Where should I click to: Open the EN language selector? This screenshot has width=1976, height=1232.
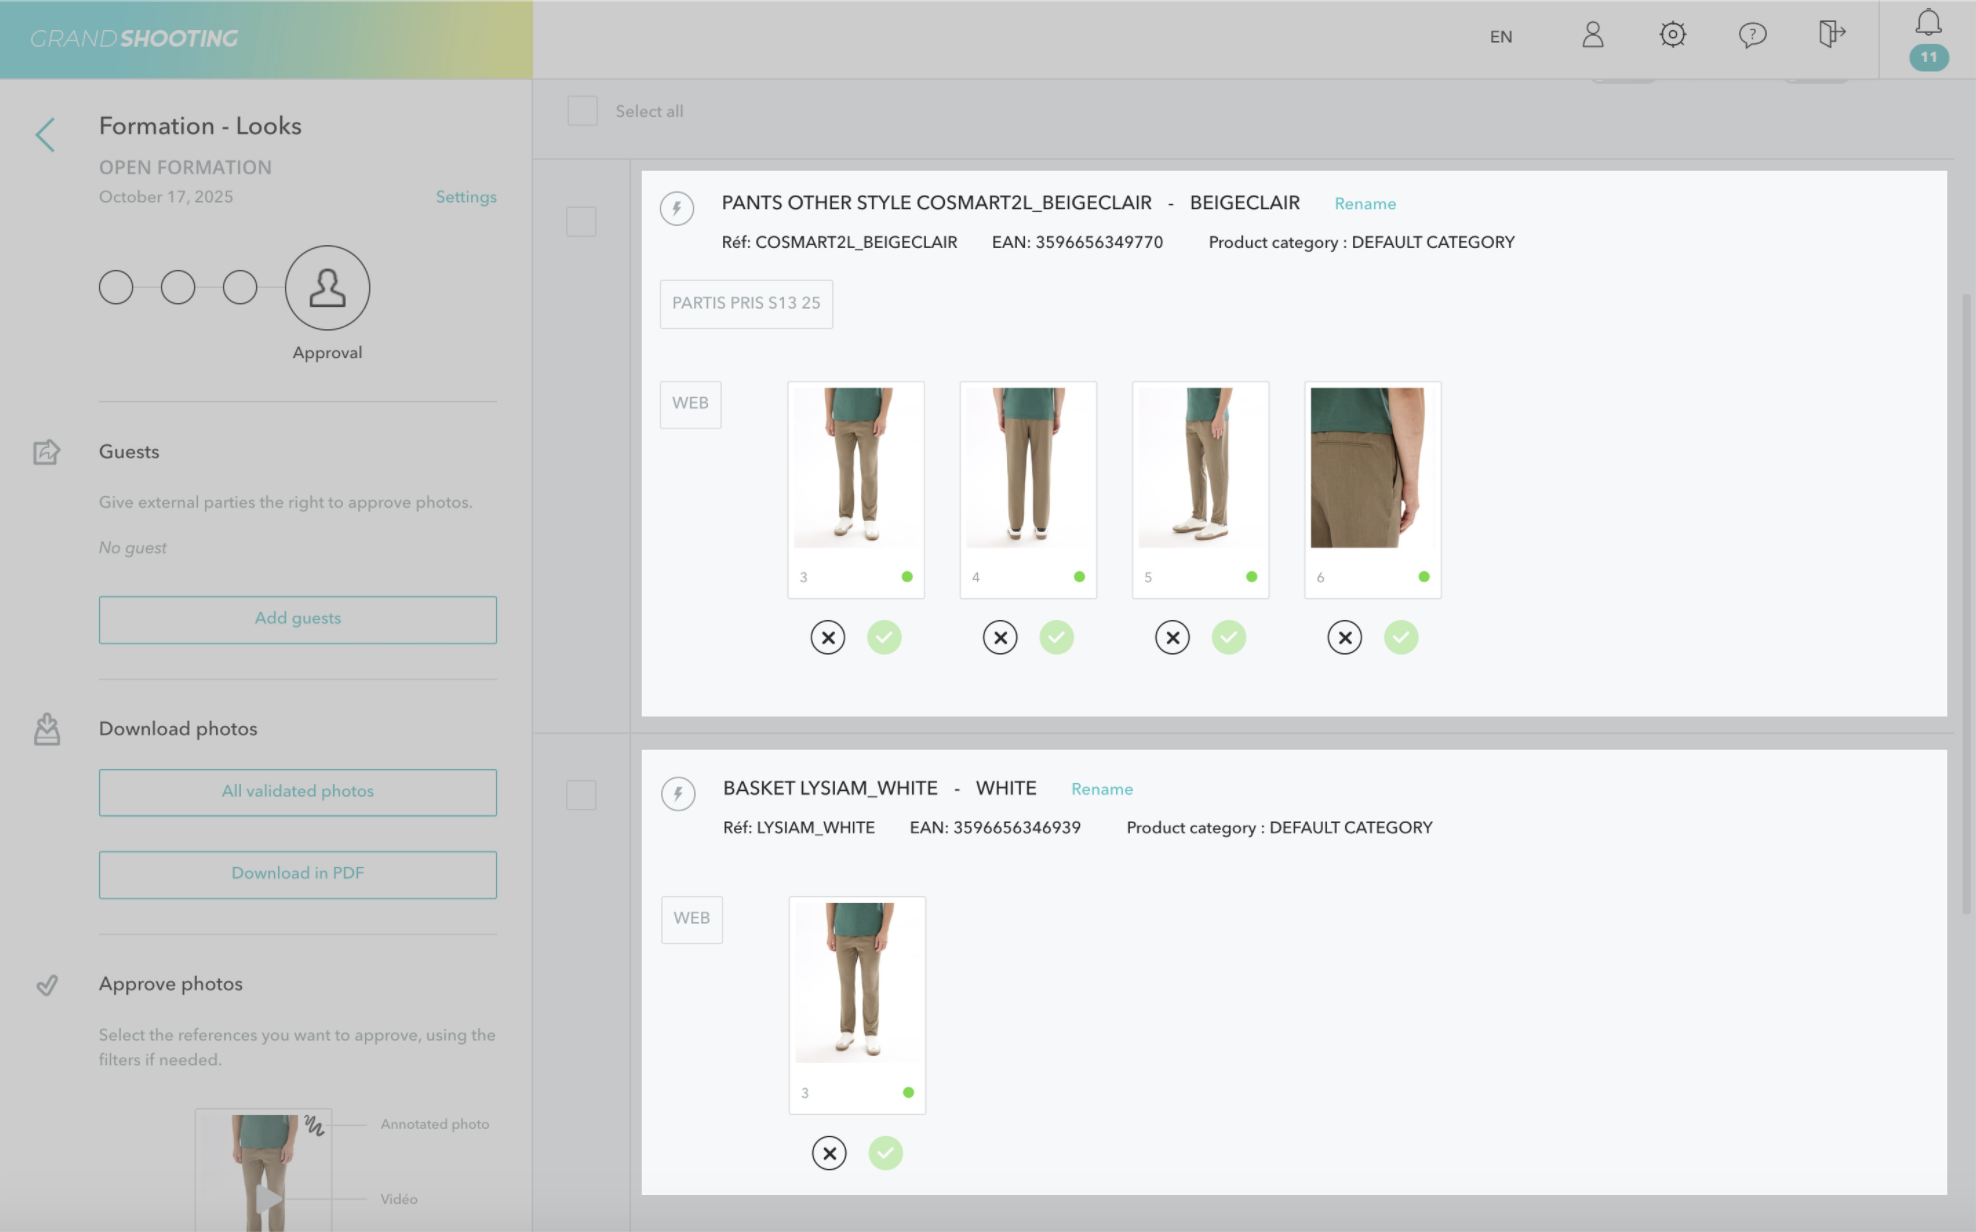pyautogui.click(x=1500, y=37)
